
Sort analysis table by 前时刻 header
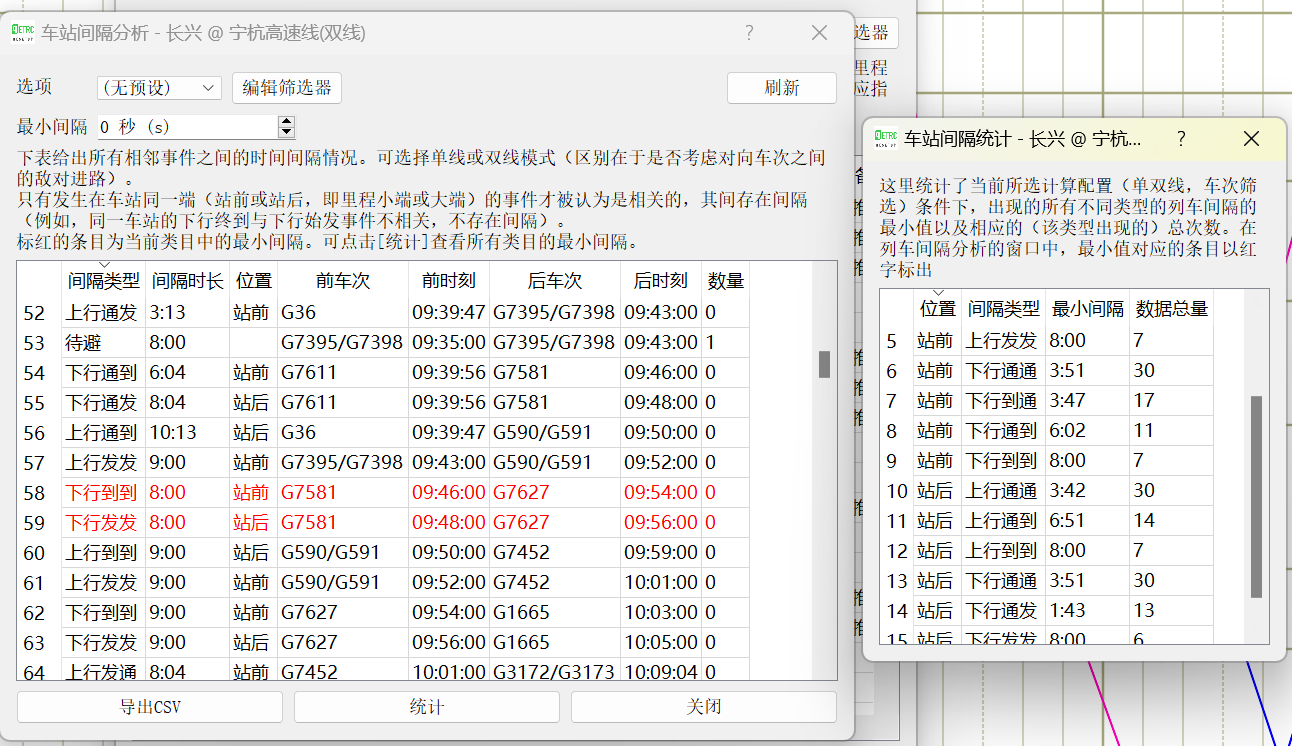449,281
